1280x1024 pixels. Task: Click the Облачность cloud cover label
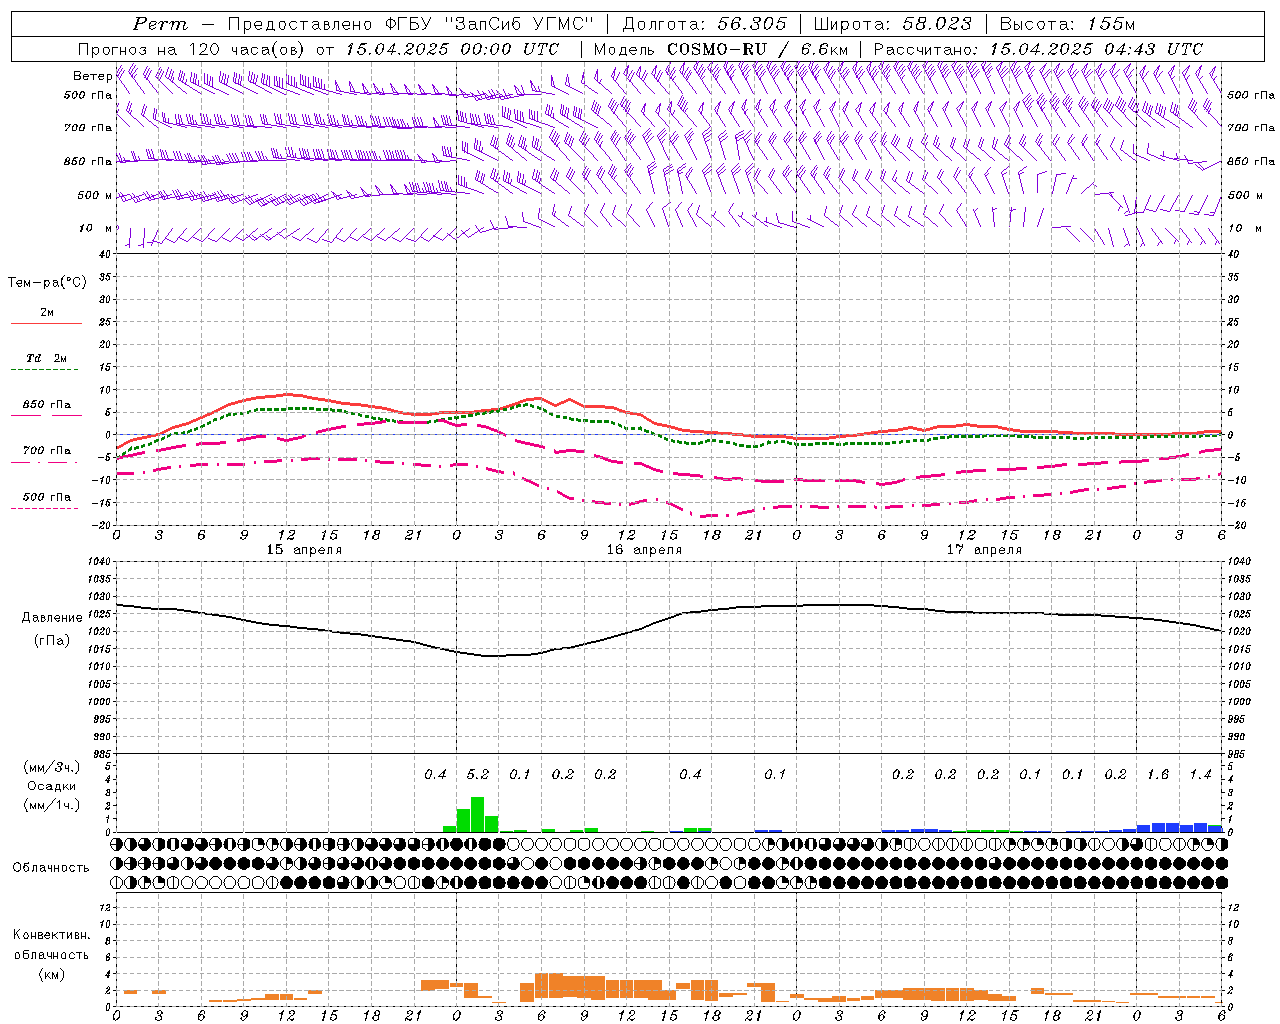point(51,868)
